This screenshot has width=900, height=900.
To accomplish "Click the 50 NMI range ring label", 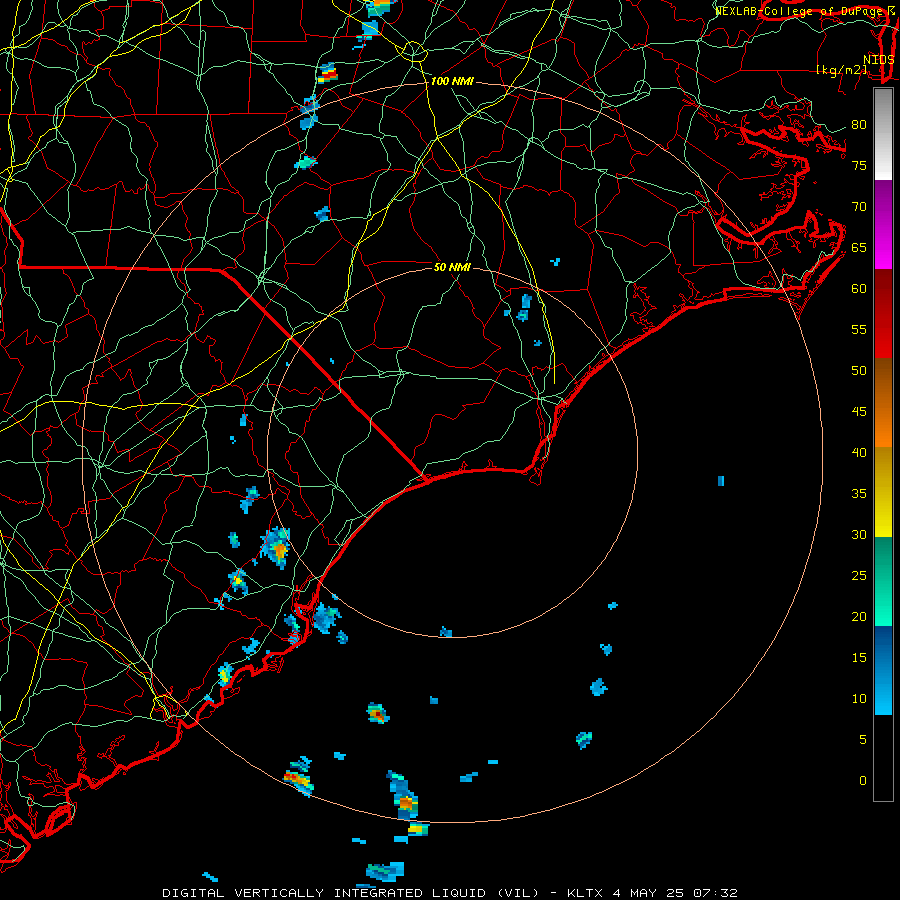I will (452, 267).
